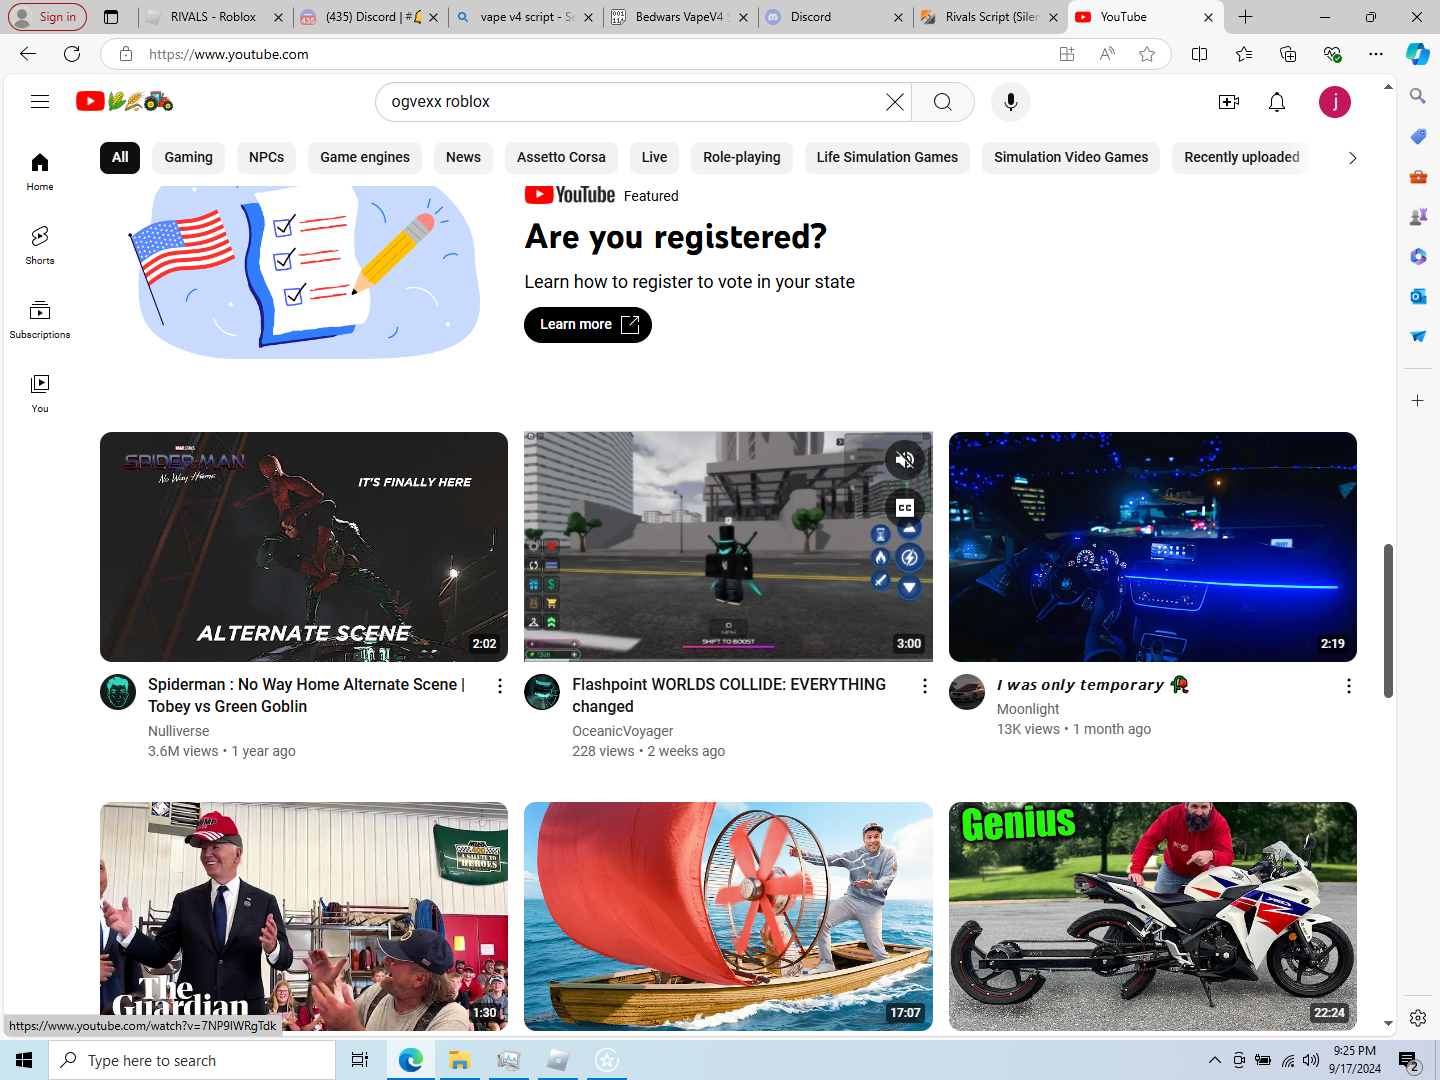Screen dimensions: 1440x1080
Task: Clear the search text with X icon
Action: coord(895,102)
